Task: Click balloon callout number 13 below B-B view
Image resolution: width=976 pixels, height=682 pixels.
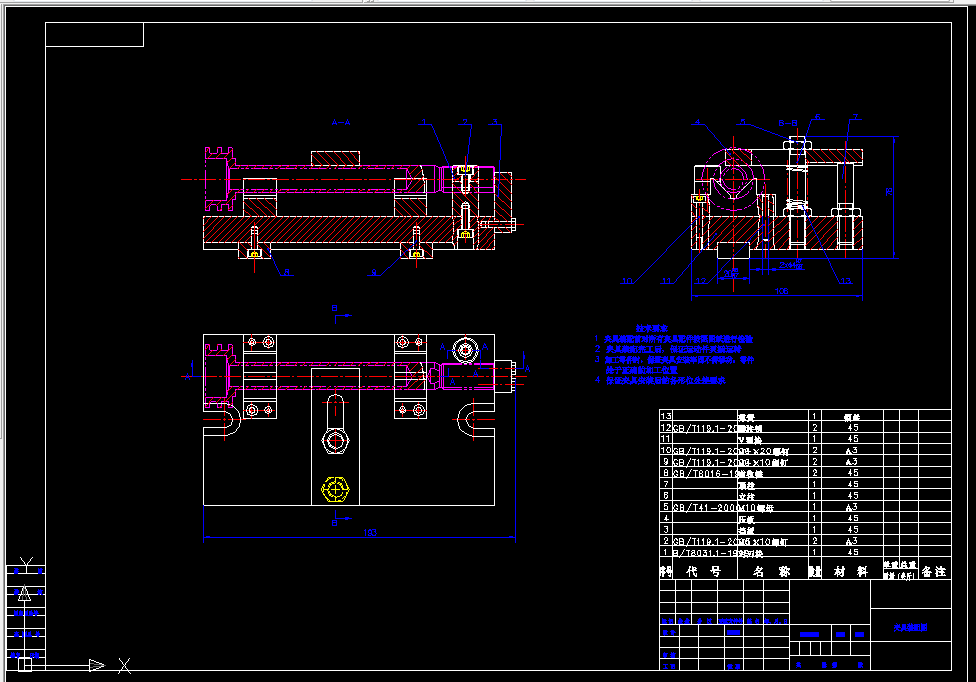Action: coord(845,281)
